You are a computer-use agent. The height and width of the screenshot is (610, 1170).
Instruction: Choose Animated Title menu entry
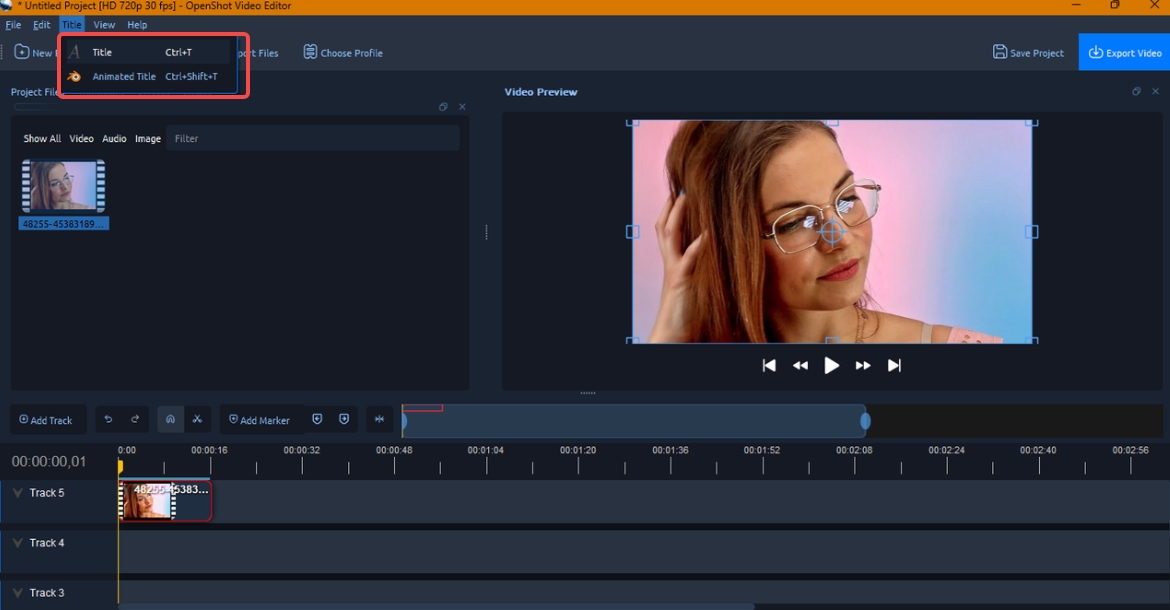[148, 76]
